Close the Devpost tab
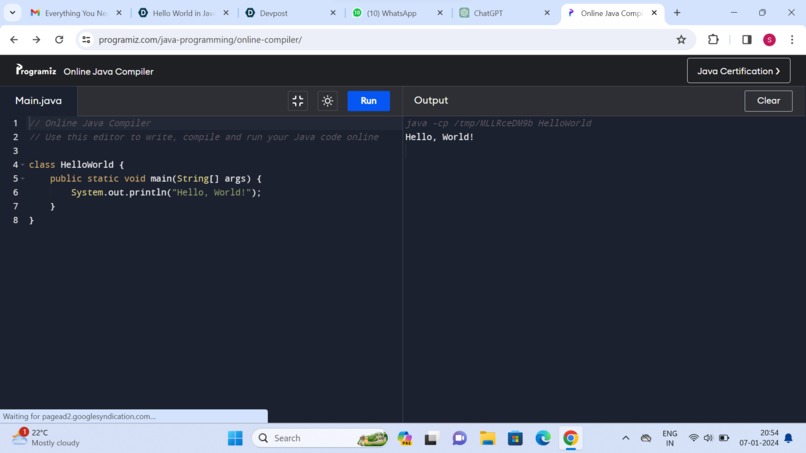The height and width of the screenshot is (453, 806). (x=333, y=13)
